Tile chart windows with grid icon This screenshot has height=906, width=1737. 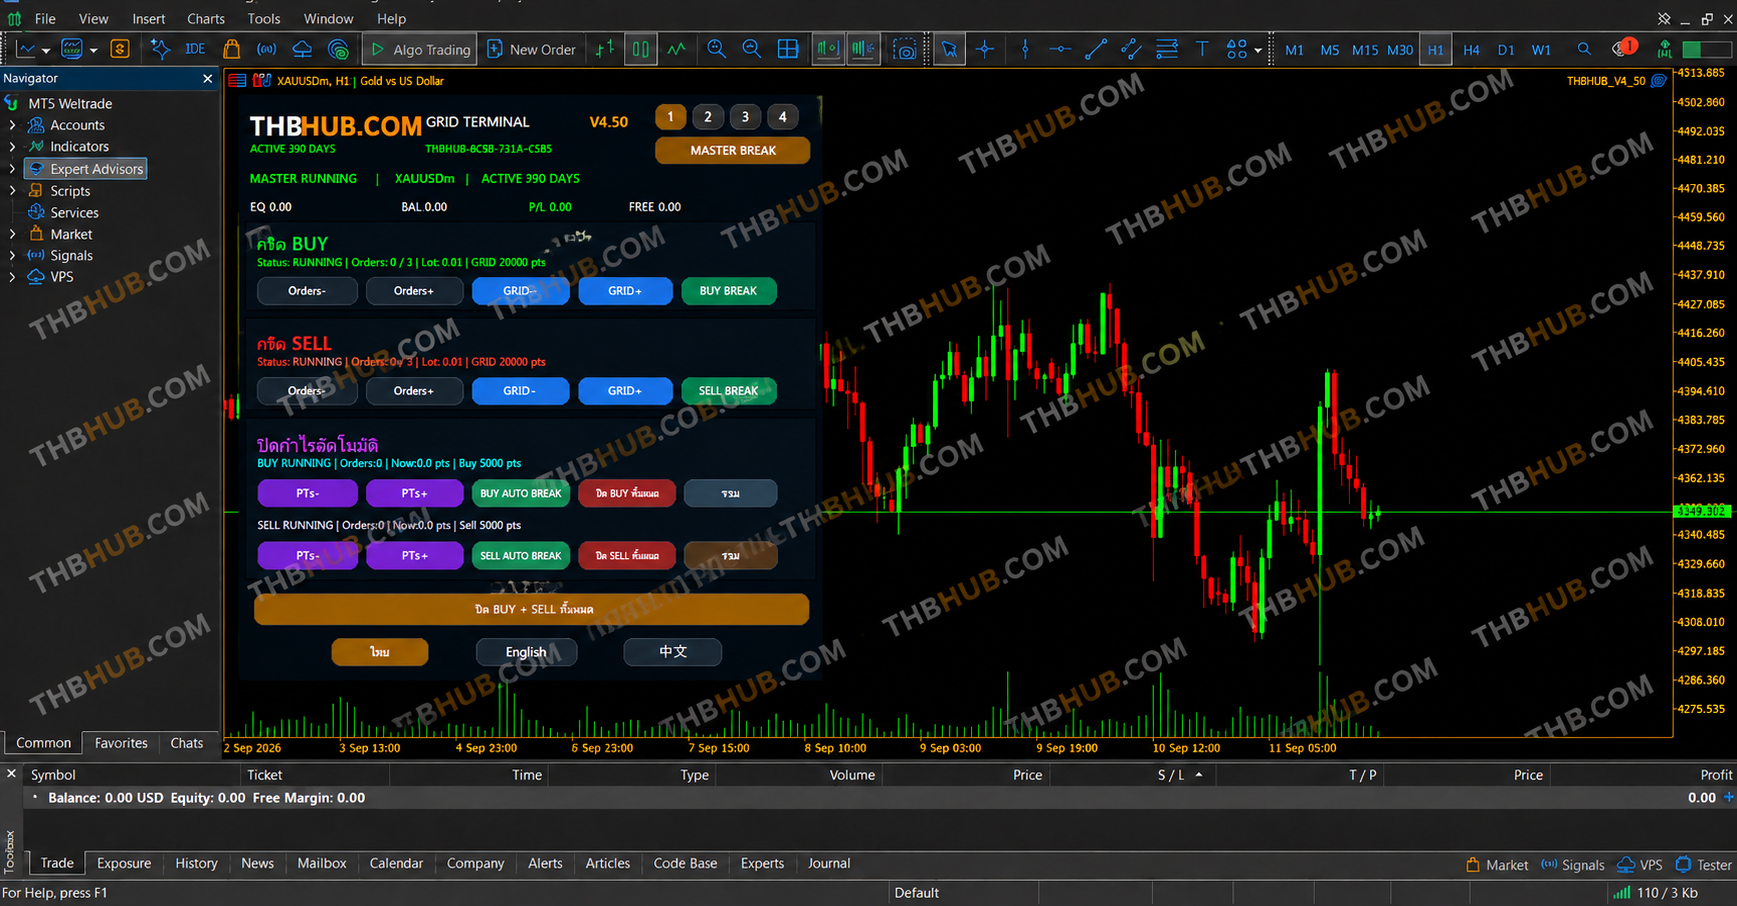click(788, 49)
